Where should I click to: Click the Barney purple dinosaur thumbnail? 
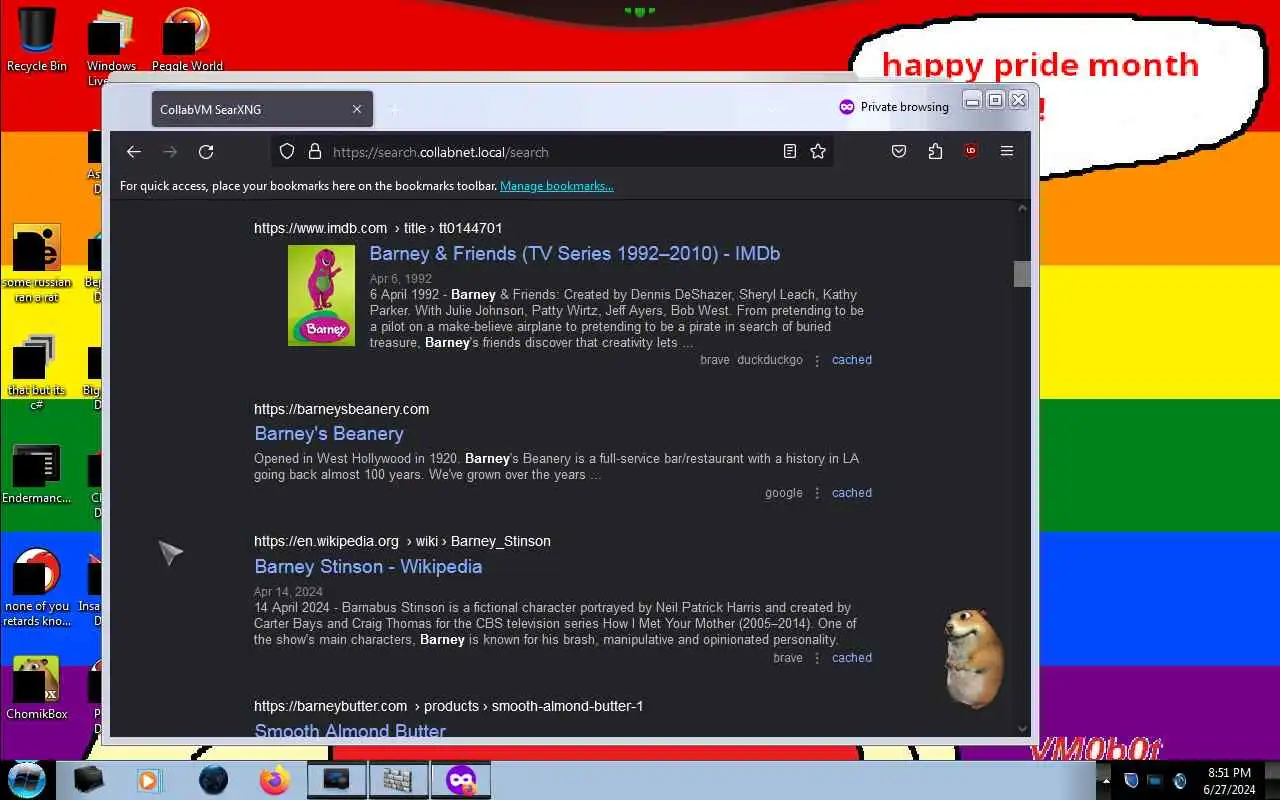[321, 295]
